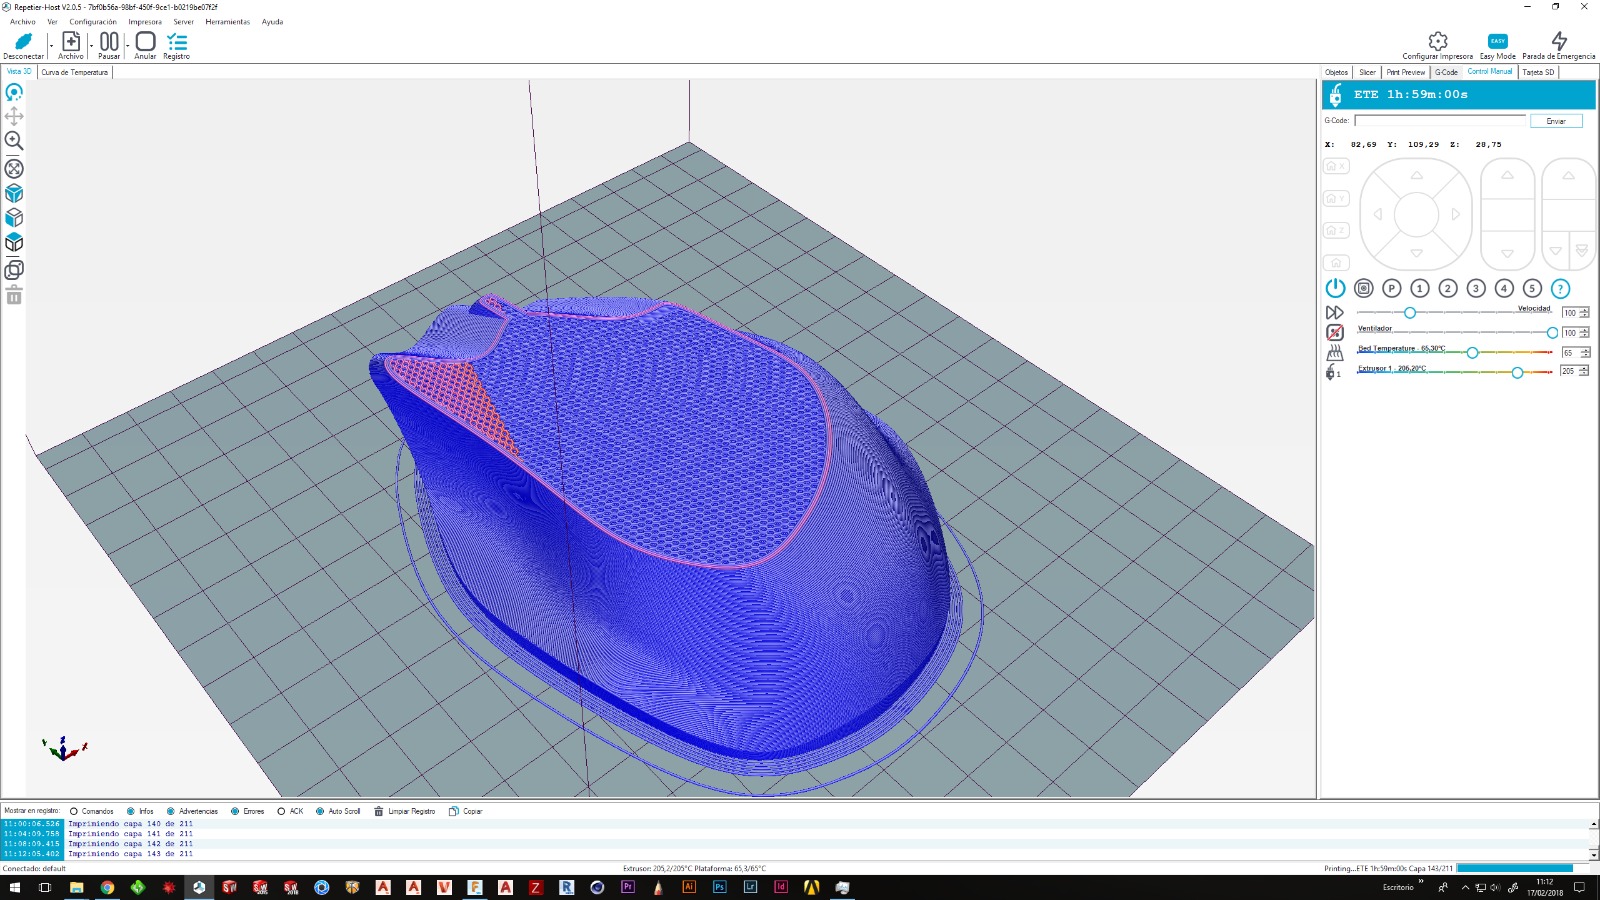Viewport: 1600px width, 900px height.
Task: Switch to isometric cube view icon
Action: (x=14, y=193)
